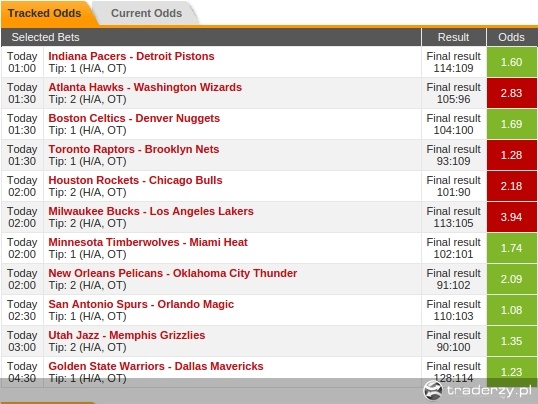Open Atlanta Hawks - Washington Wizards match

point(145,87)
